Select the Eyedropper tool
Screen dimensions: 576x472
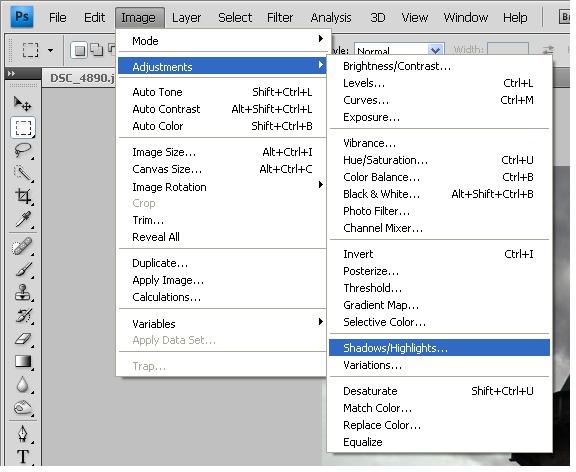click(x=23, y=219)
